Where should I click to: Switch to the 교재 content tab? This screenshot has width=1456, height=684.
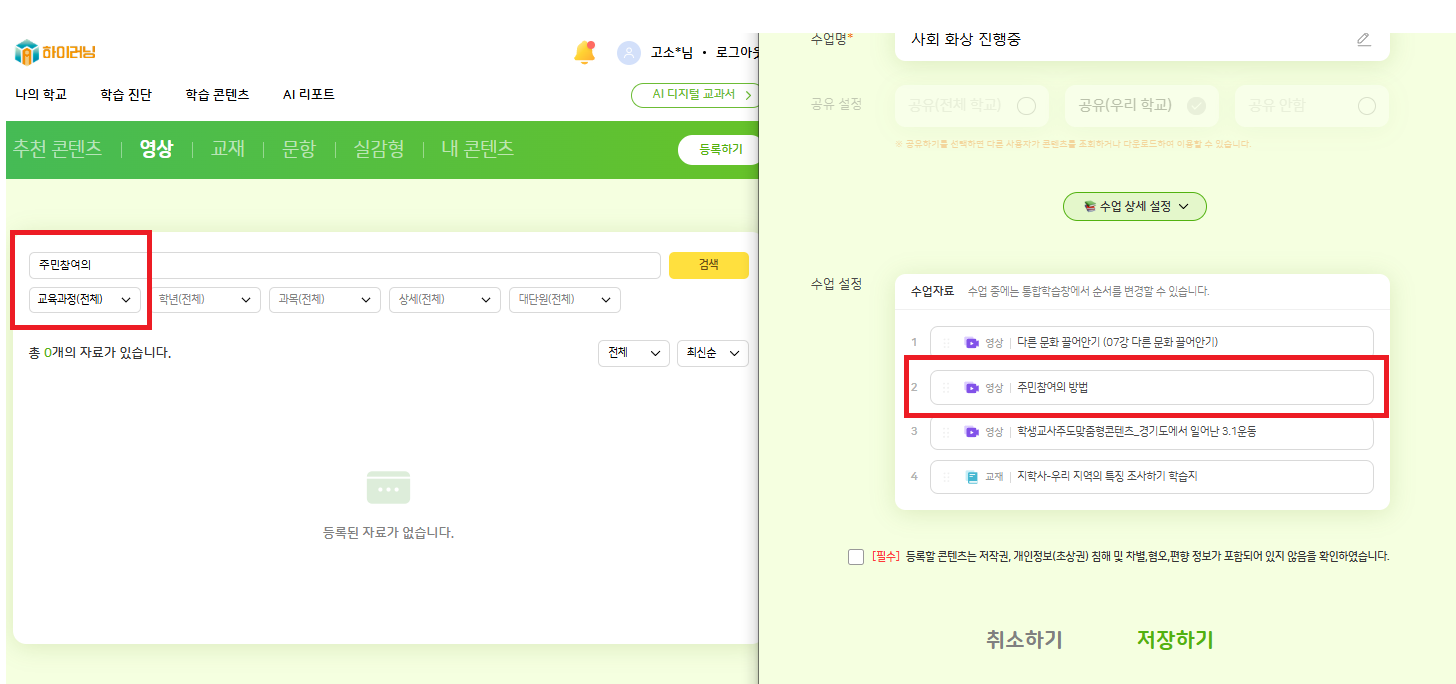(x=228, y=149)
